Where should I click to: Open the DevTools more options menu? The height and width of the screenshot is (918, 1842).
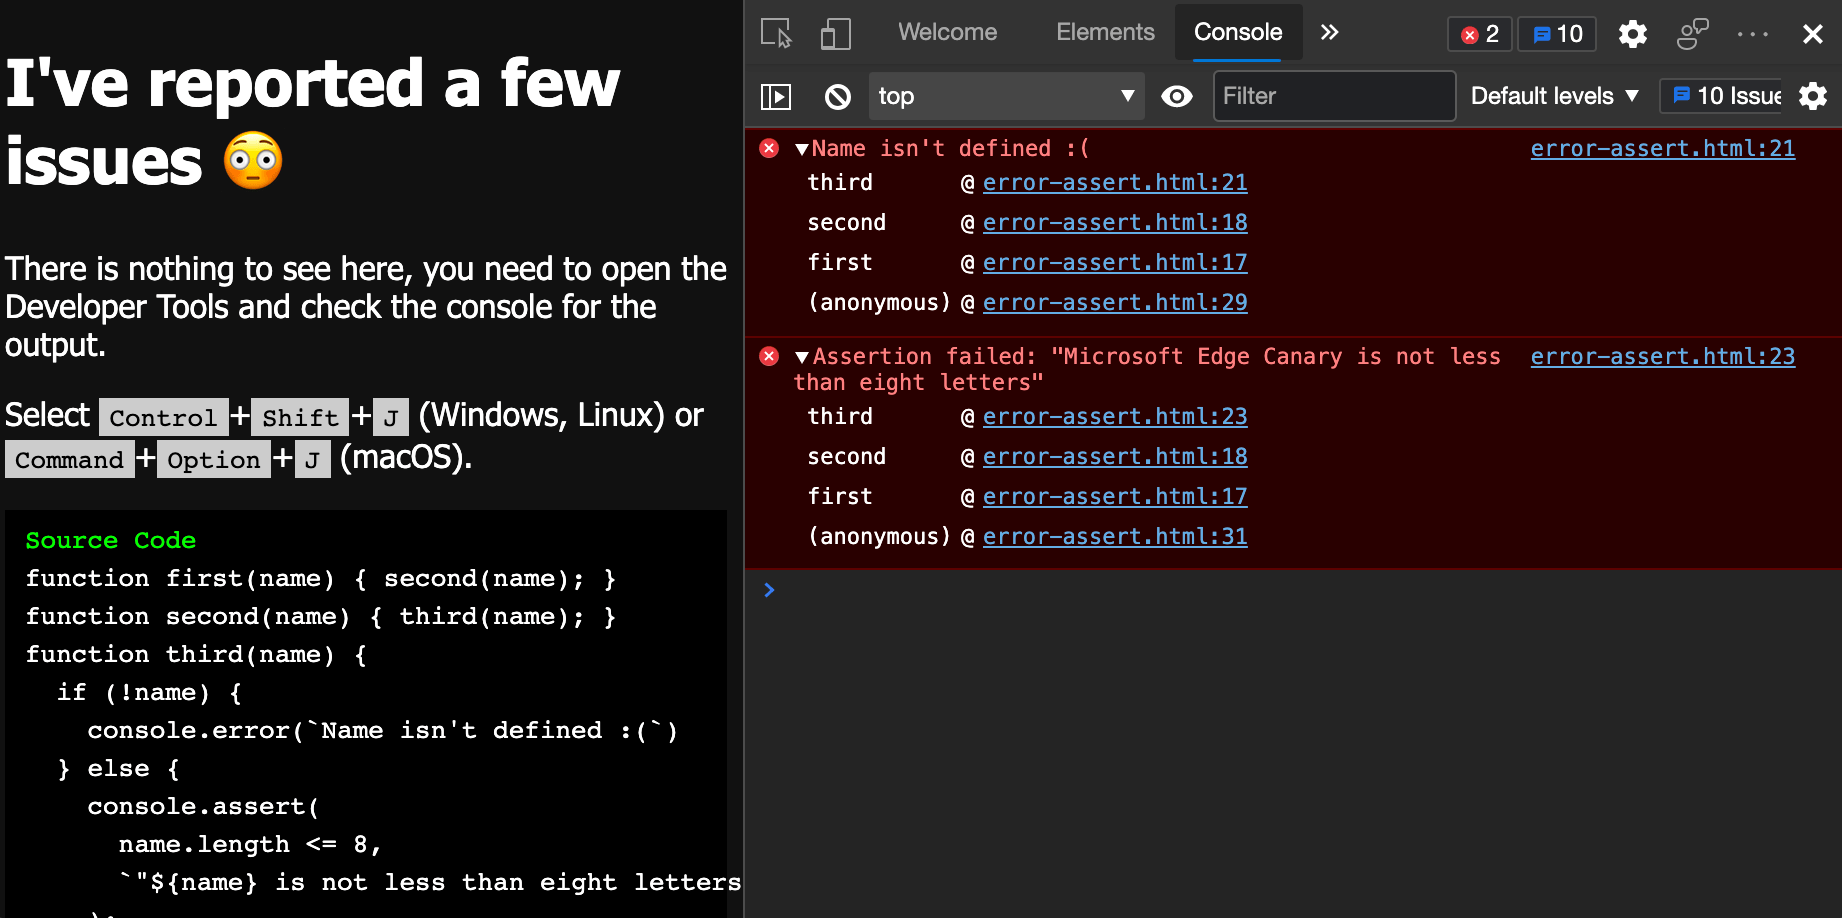pyautogui.click(x=1753, y=33)
